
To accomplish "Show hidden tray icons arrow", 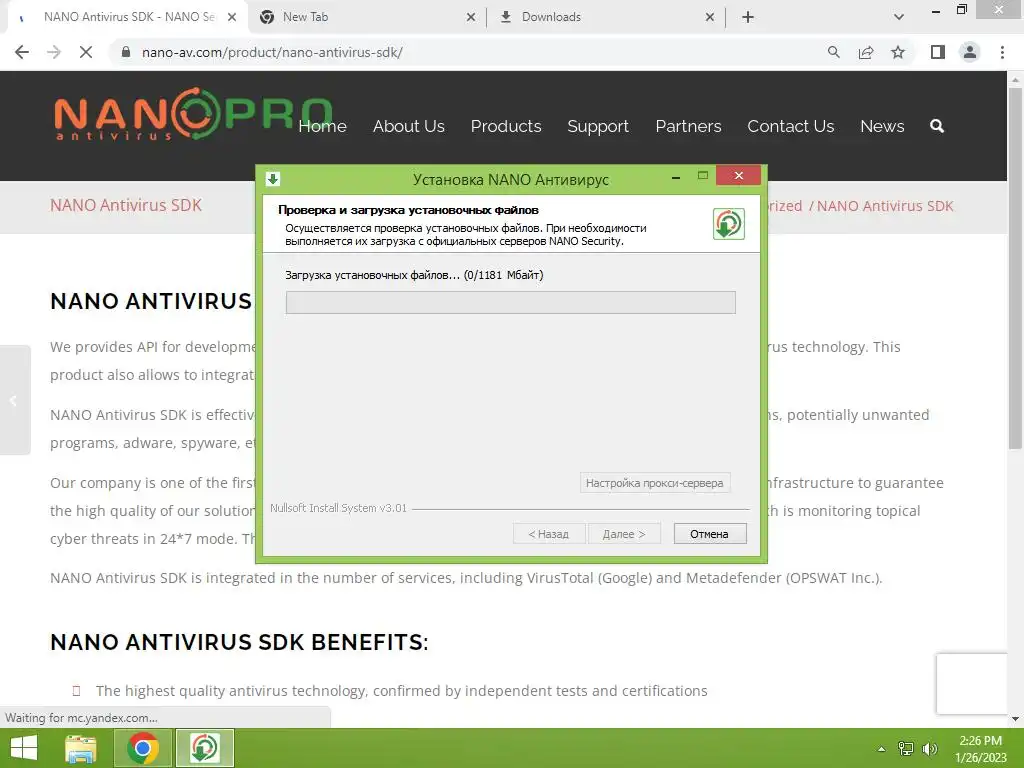I will pos(882,749).
